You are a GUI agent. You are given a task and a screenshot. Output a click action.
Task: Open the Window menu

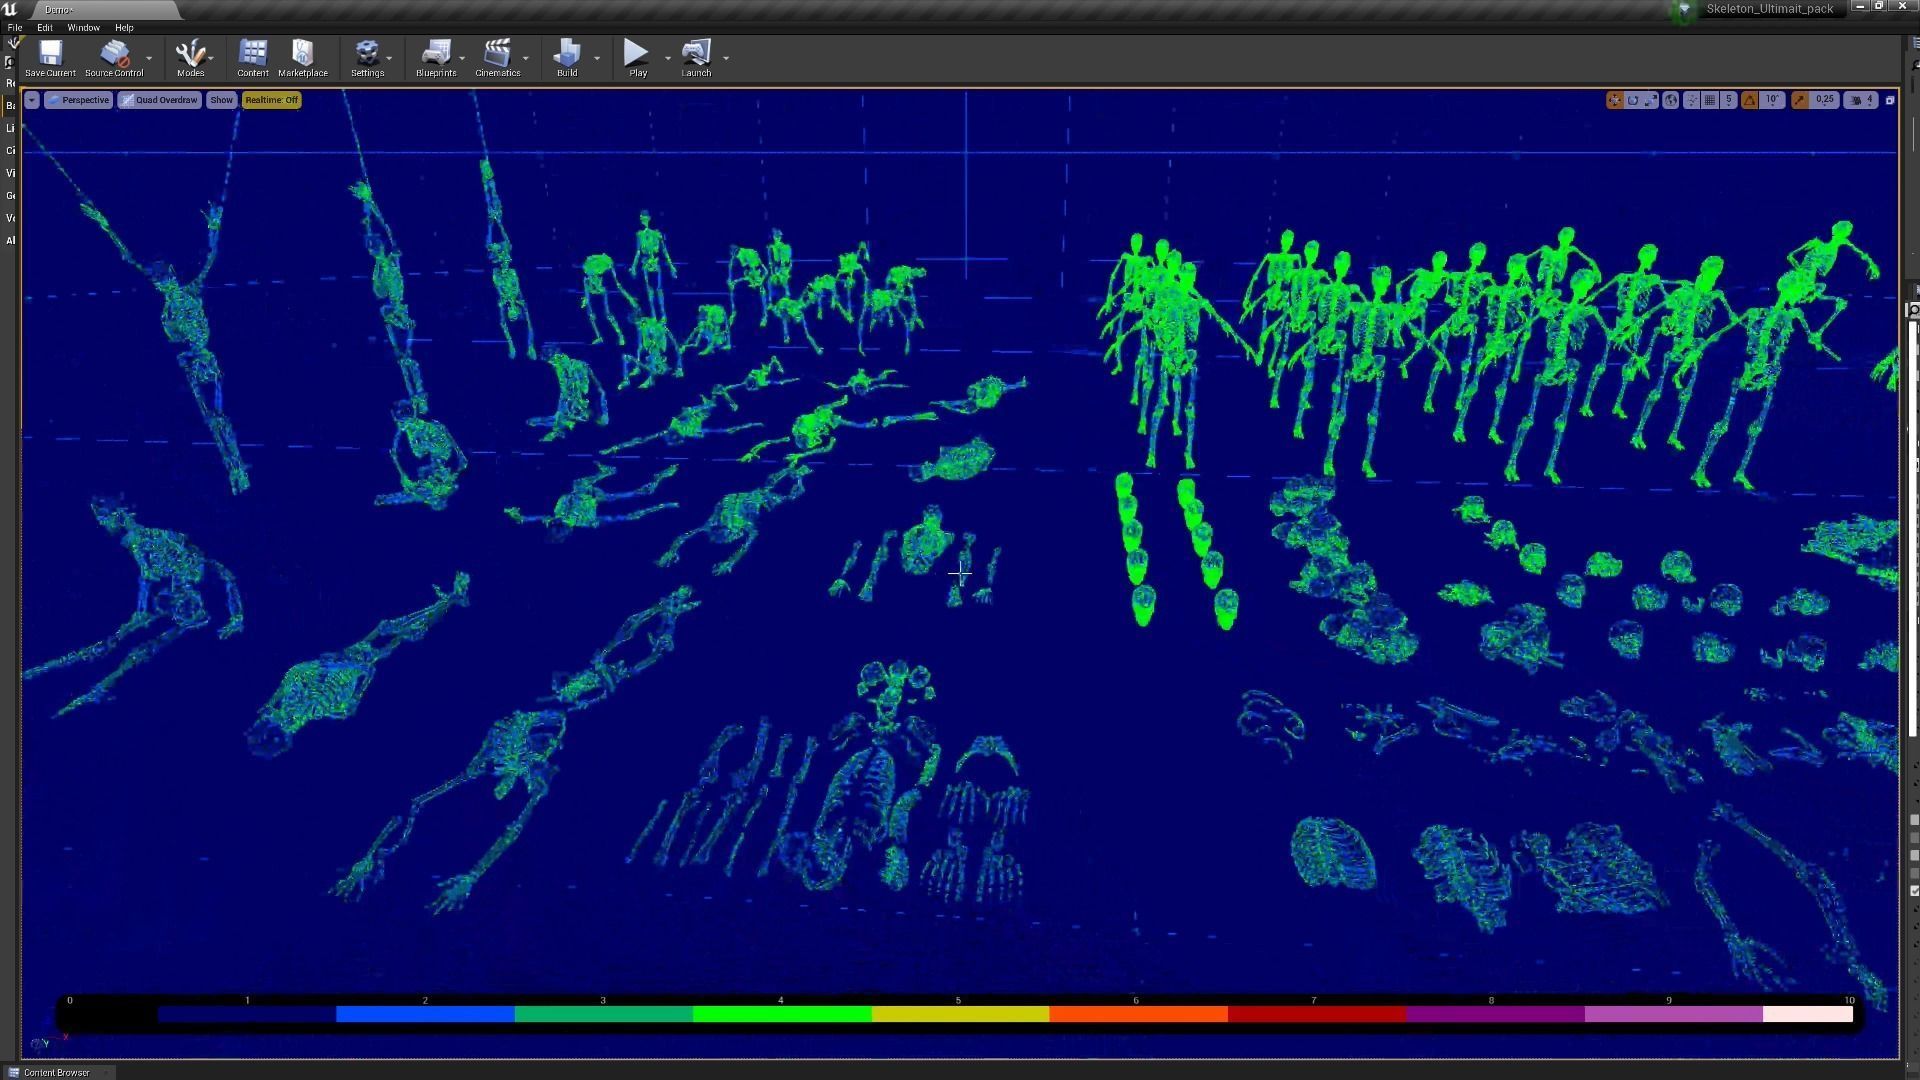point(83,28)
